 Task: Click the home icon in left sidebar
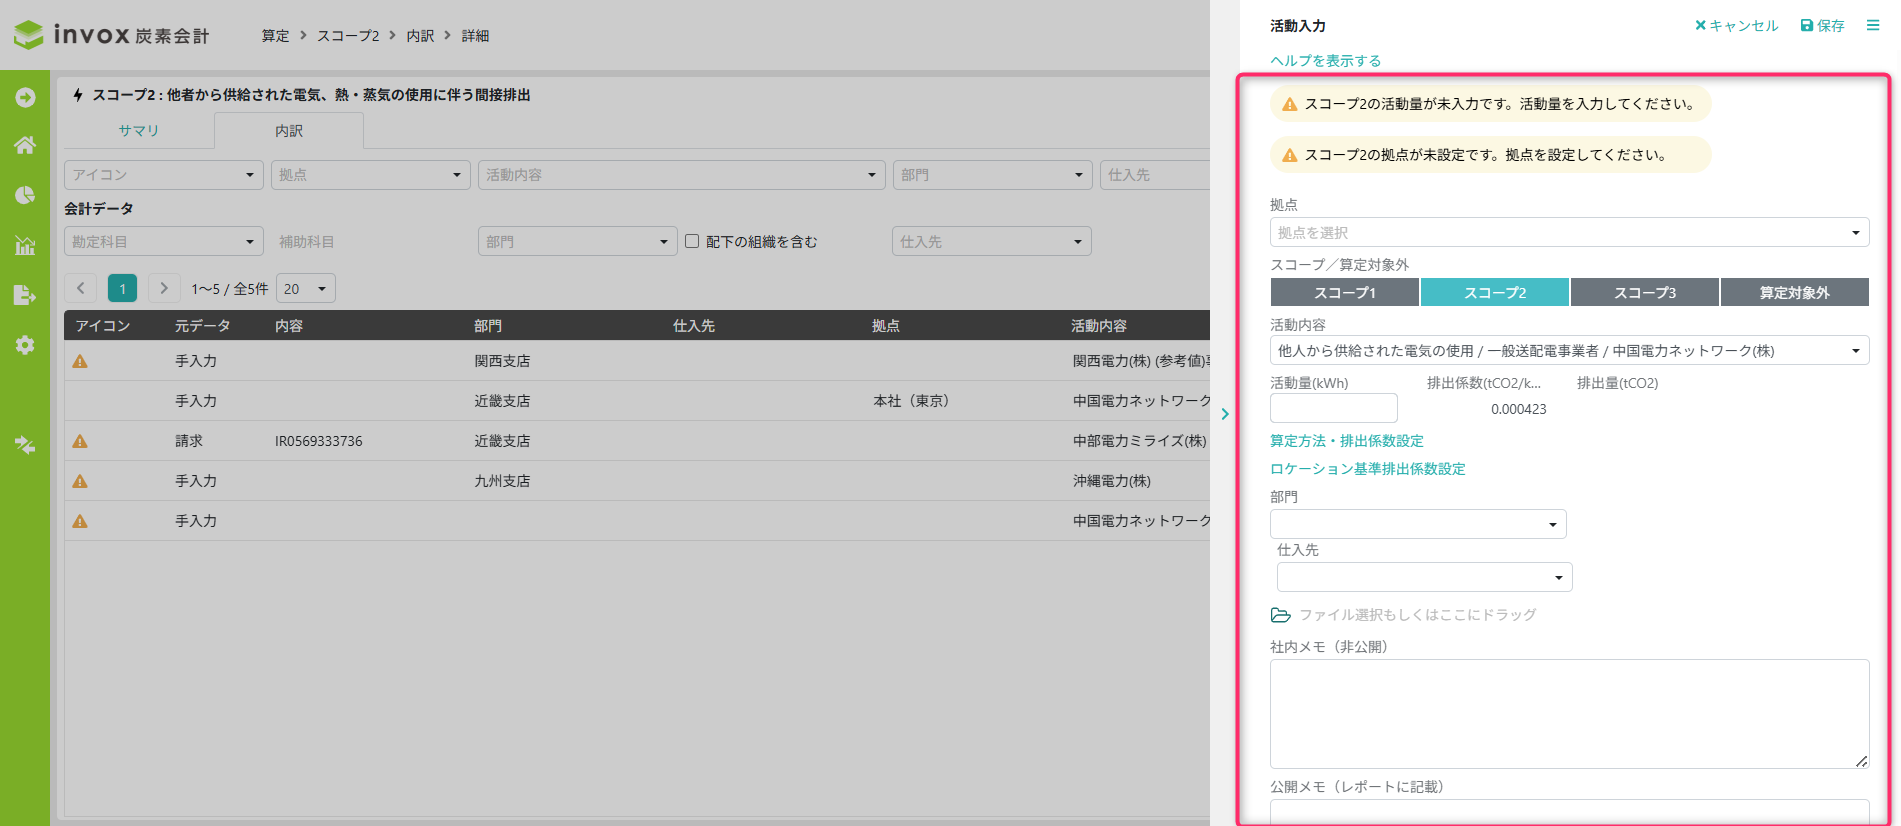point(25,145)
